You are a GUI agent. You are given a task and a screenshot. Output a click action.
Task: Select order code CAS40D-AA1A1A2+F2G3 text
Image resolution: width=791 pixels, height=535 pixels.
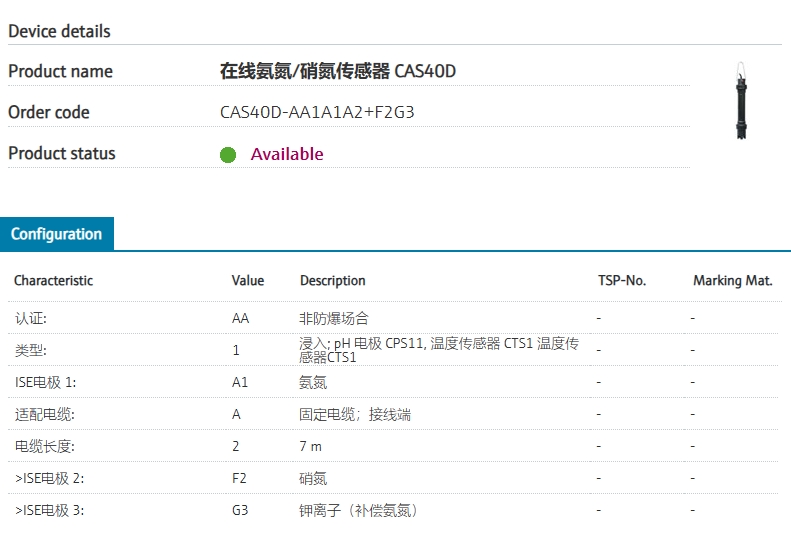317,113
